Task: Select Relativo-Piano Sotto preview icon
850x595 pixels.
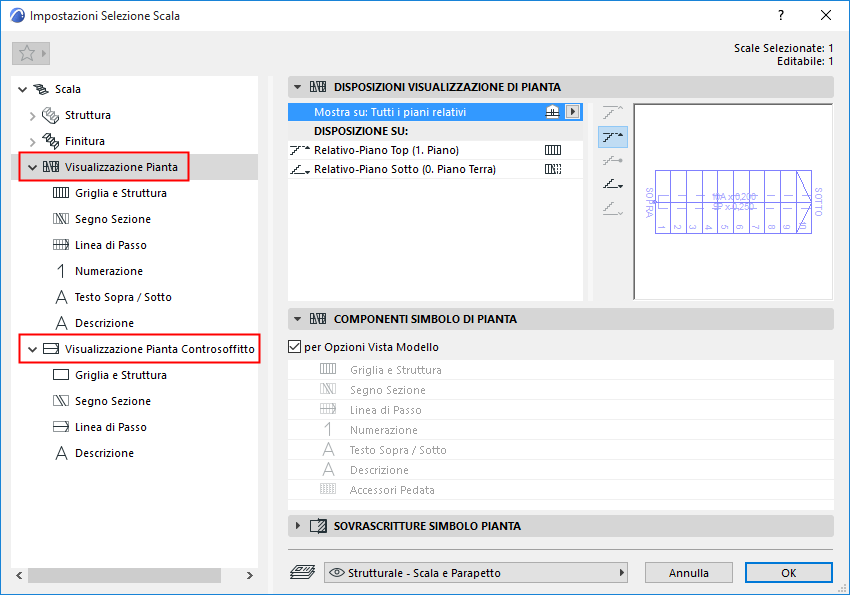Action: [613, 185]
